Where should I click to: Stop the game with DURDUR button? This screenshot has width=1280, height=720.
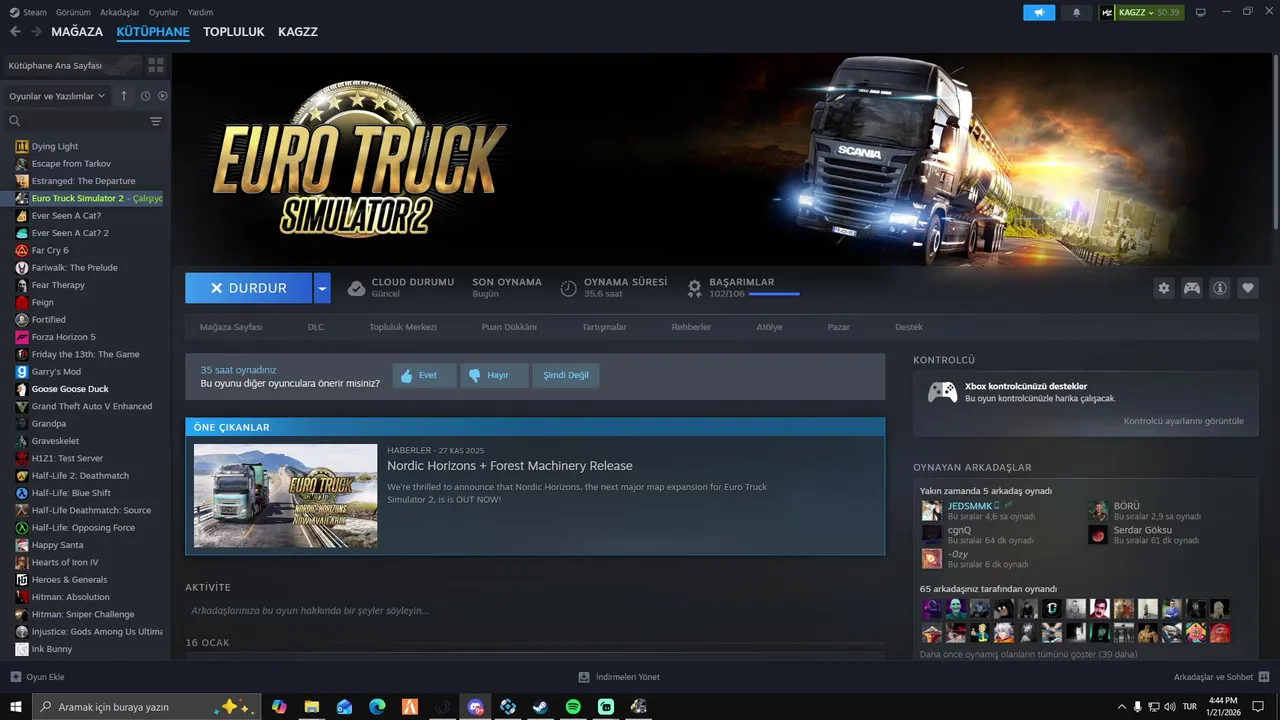(248, 288)
